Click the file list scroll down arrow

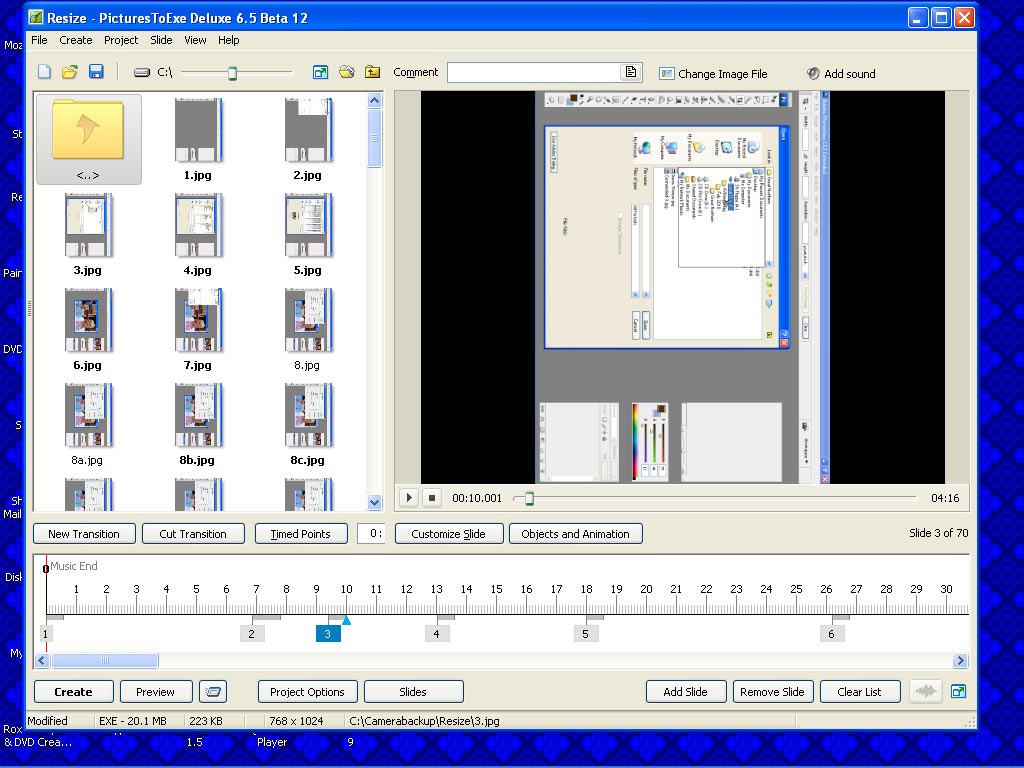click(374, 502)
